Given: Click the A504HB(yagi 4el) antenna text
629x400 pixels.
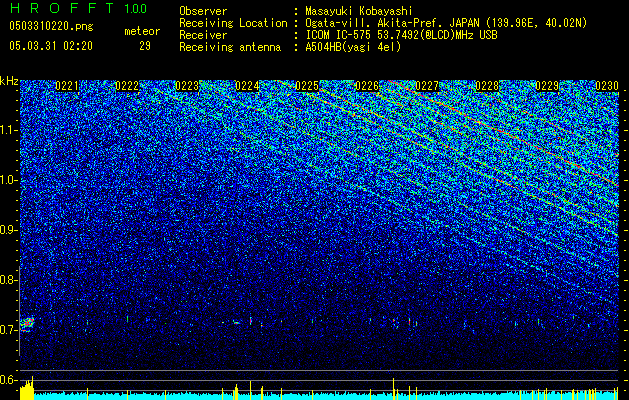Looking at the screenshot, I should [x=353, y=47].
